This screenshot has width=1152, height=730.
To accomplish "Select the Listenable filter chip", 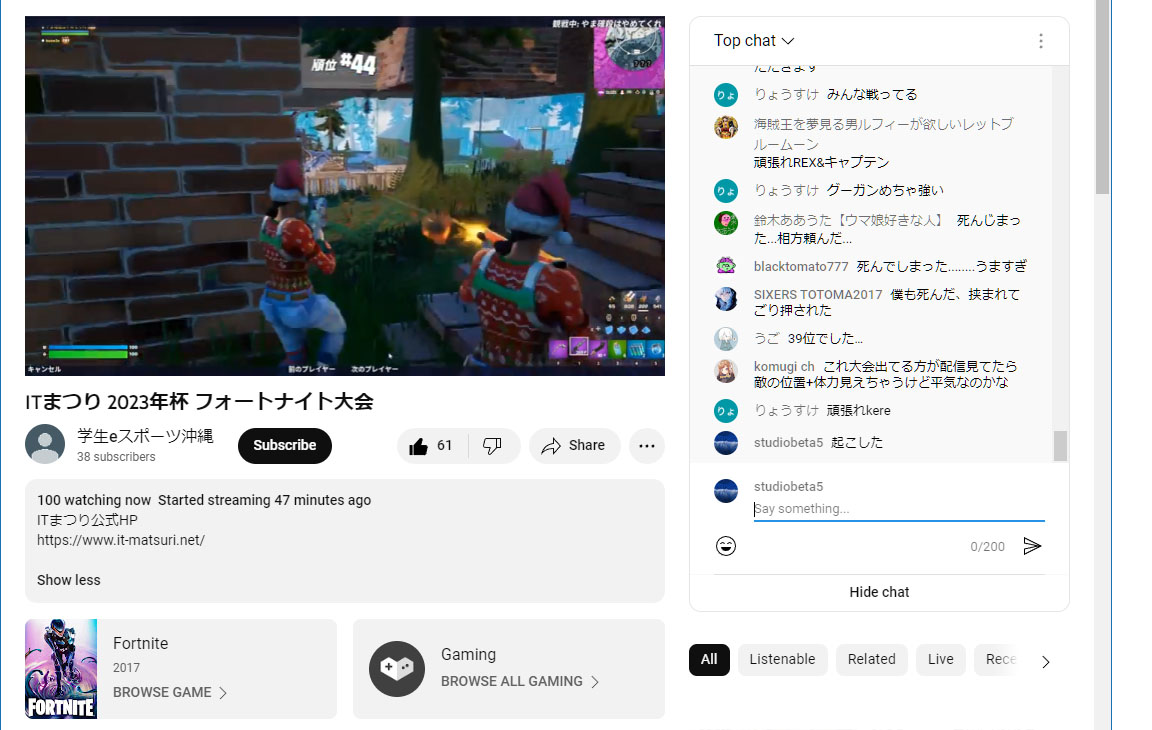I will tap(782, 659).
